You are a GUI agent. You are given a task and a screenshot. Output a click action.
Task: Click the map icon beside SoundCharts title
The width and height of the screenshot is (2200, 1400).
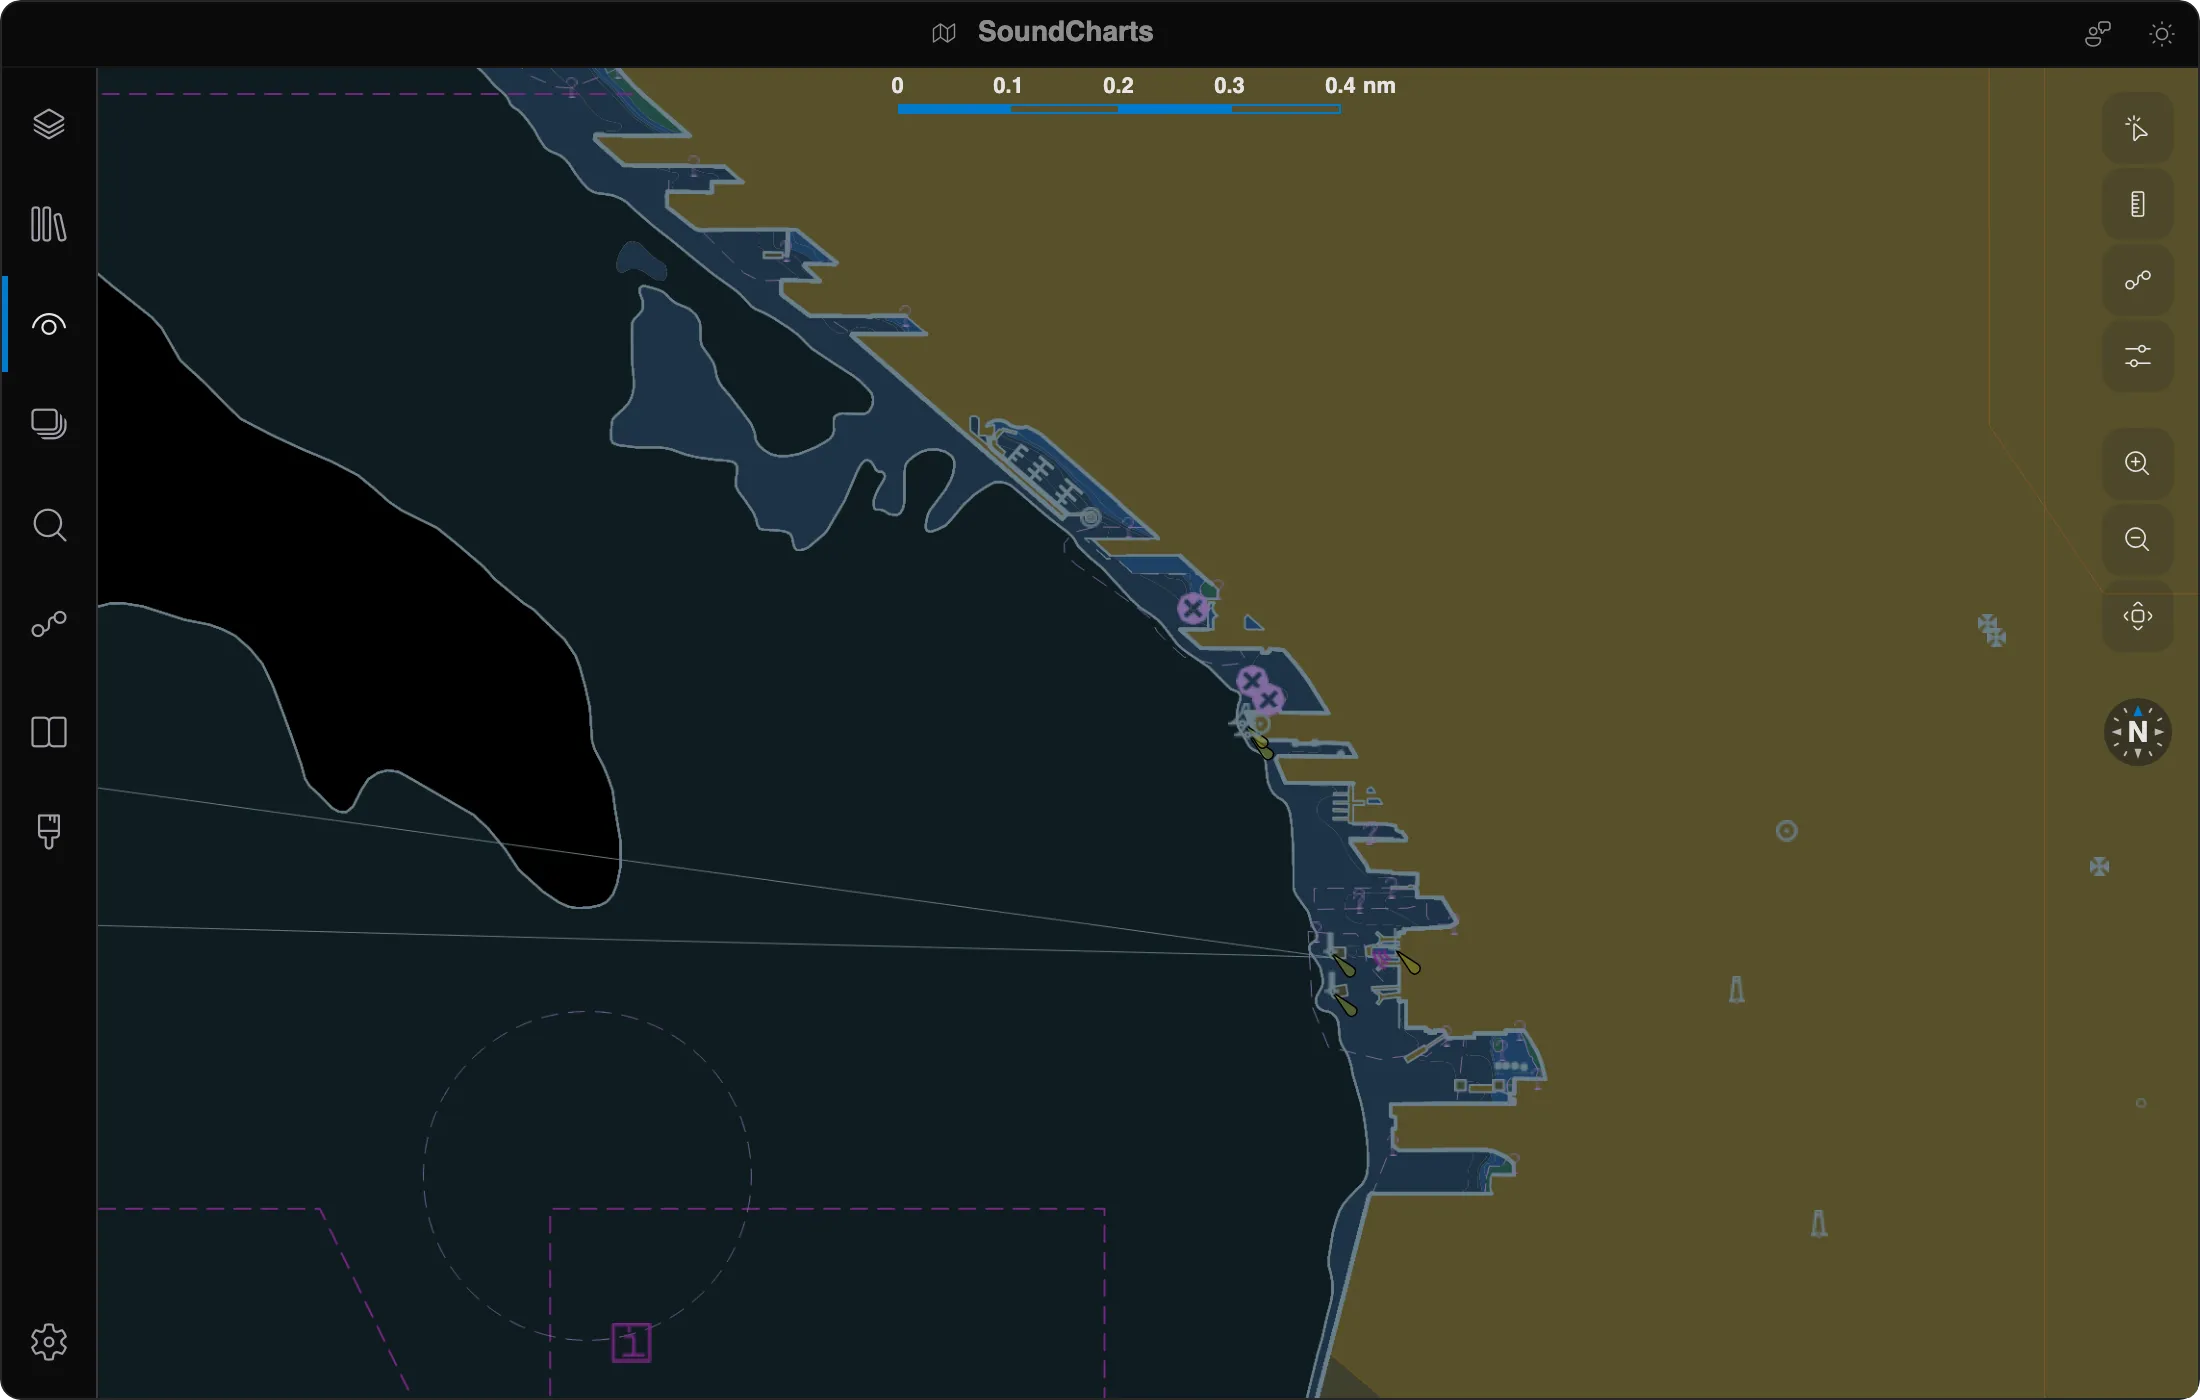pos(944,33)
